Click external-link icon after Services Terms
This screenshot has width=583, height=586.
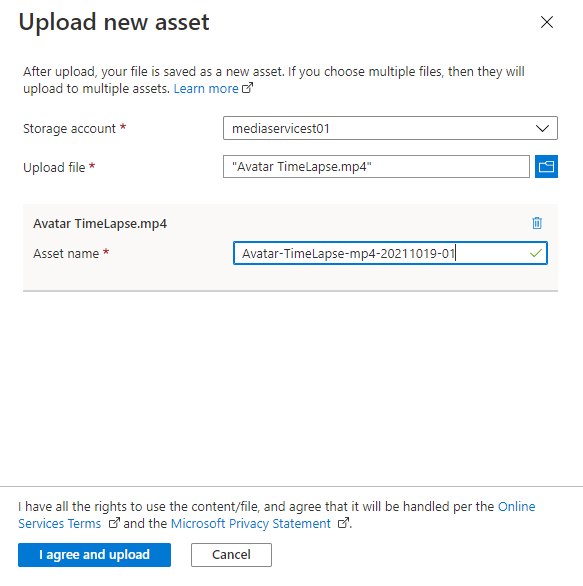click(114, 523)
